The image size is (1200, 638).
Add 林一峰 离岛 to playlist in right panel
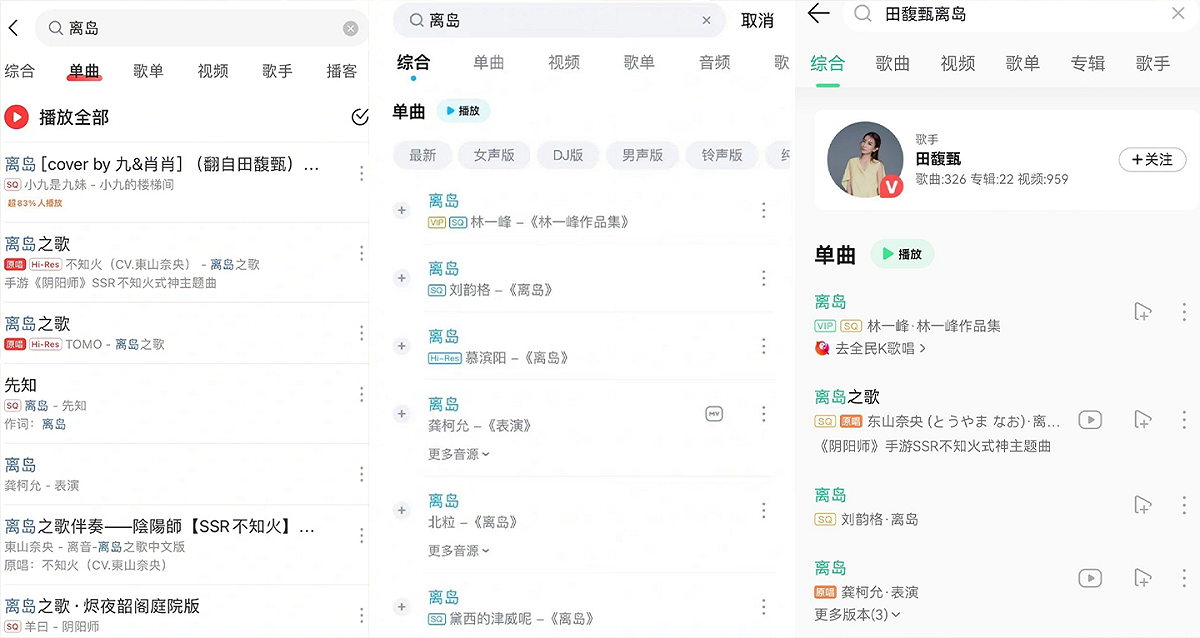coord(1142,312)
